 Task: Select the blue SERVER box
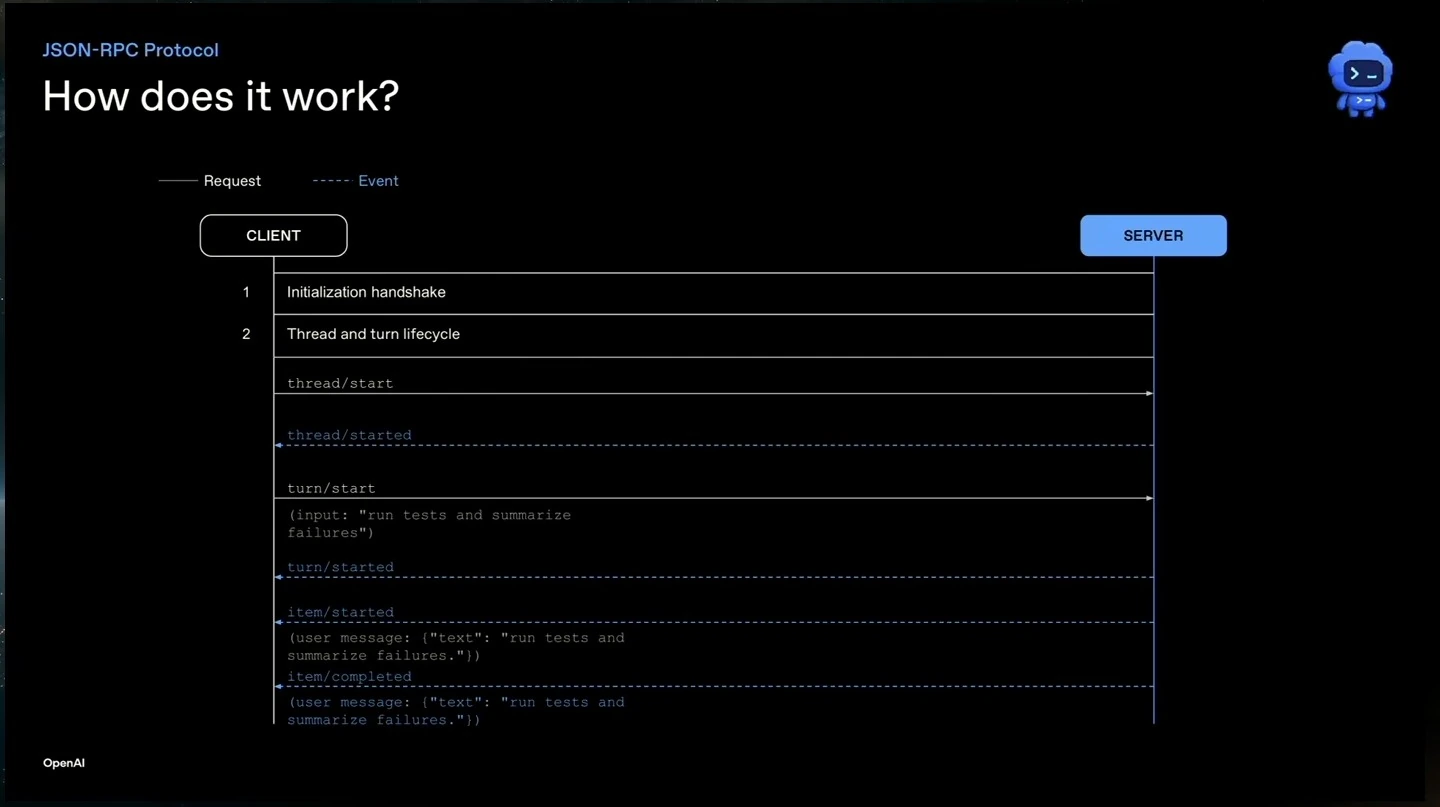tap(1153, 236)
